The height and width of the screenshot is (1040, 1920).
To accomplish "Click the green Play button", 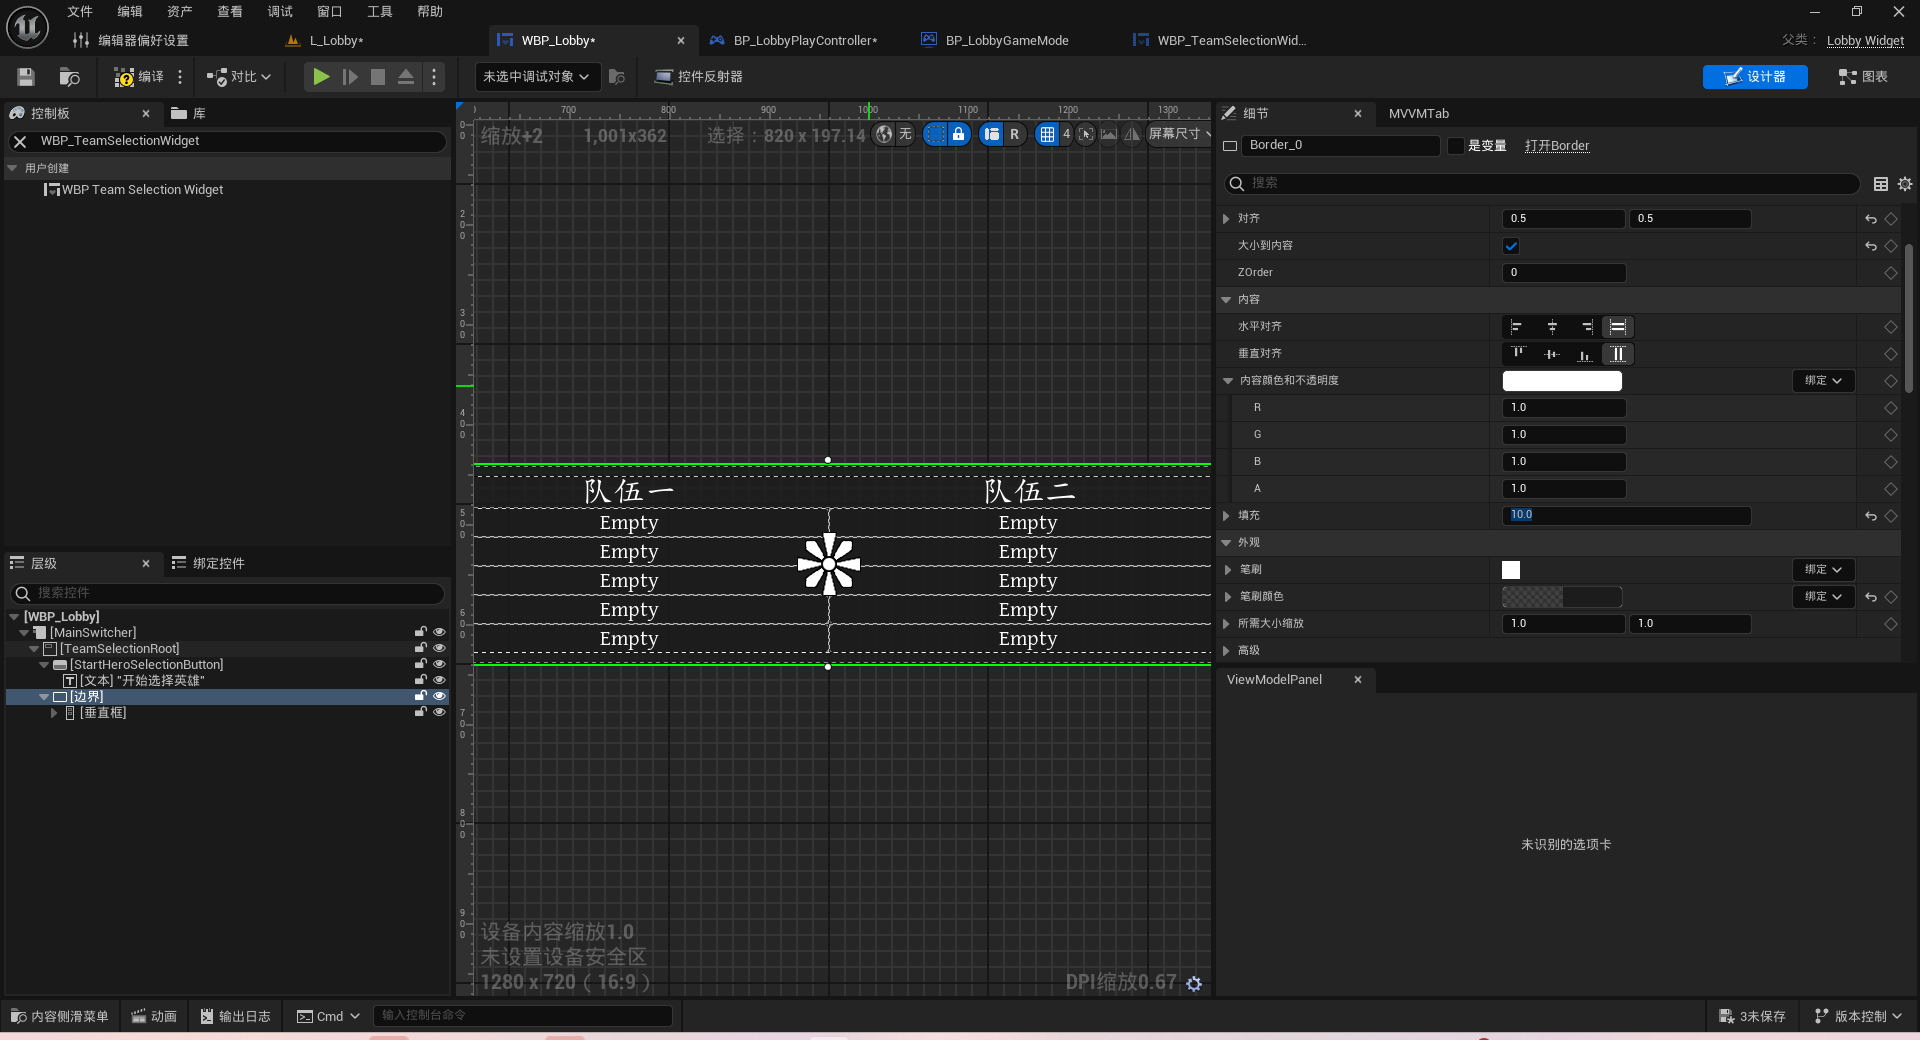I will tap(320, 77).
